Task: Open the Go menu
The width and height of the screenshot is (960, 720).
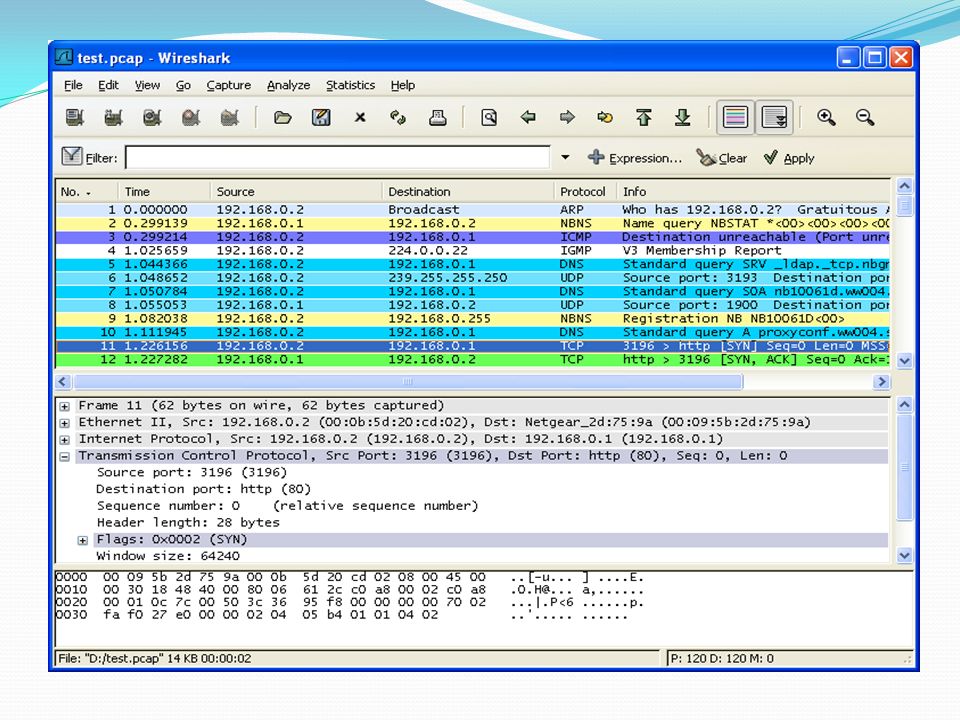Action: tap(183, 85)
